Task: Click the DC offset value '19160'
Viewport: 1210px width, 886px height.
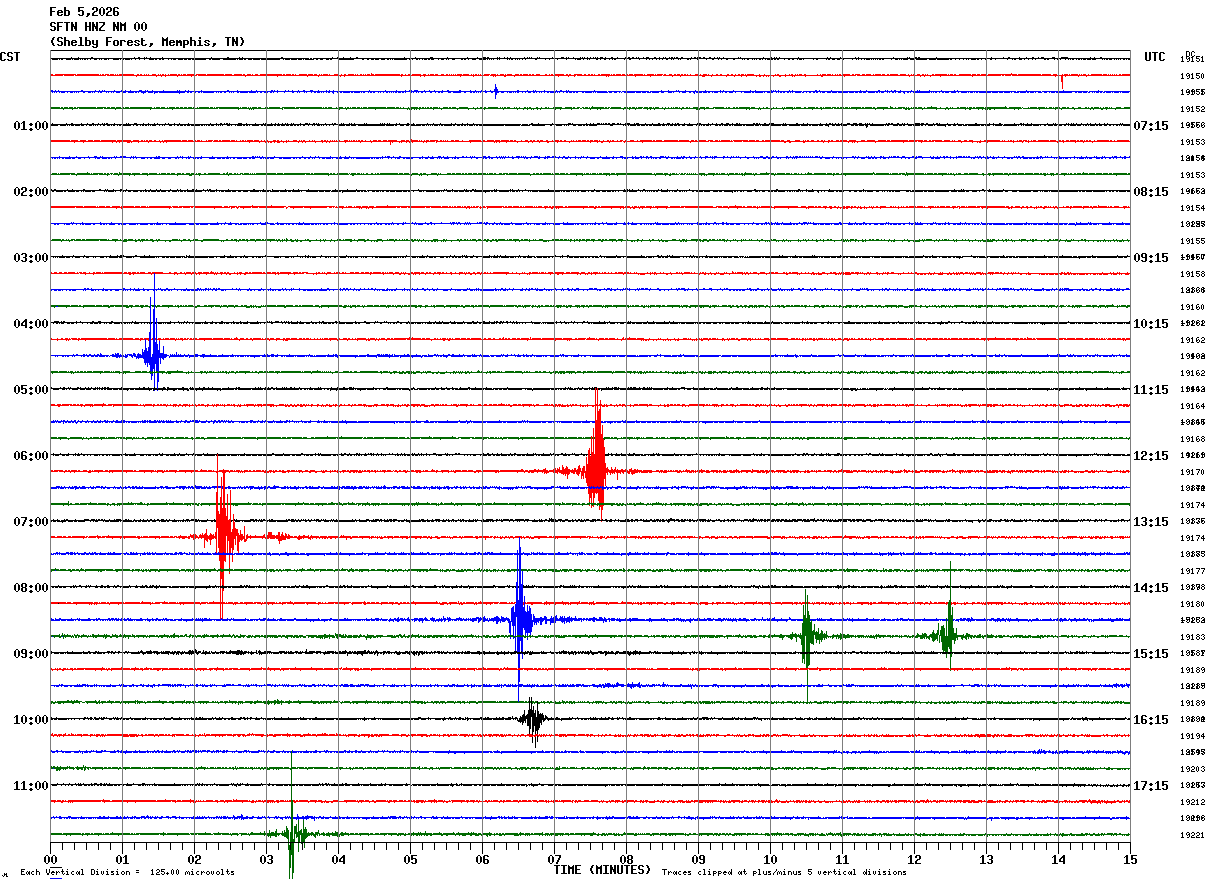Action: pyautogui.click(x=1192, y=307)
